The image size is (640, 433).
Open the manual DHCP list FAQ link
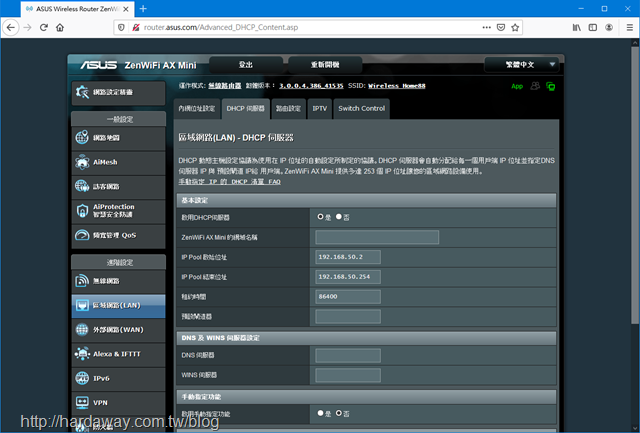229,182
